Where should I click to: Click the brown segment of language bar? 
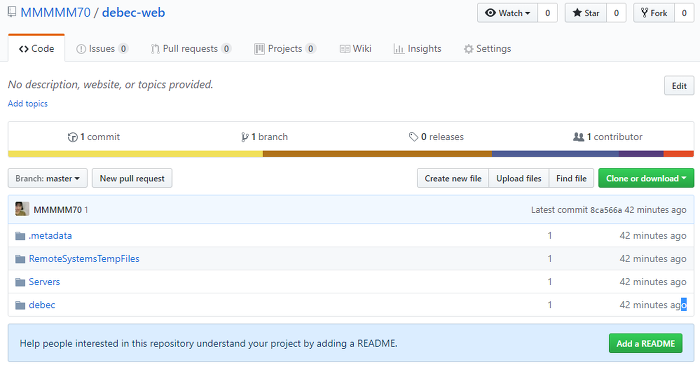pos(377,154)
